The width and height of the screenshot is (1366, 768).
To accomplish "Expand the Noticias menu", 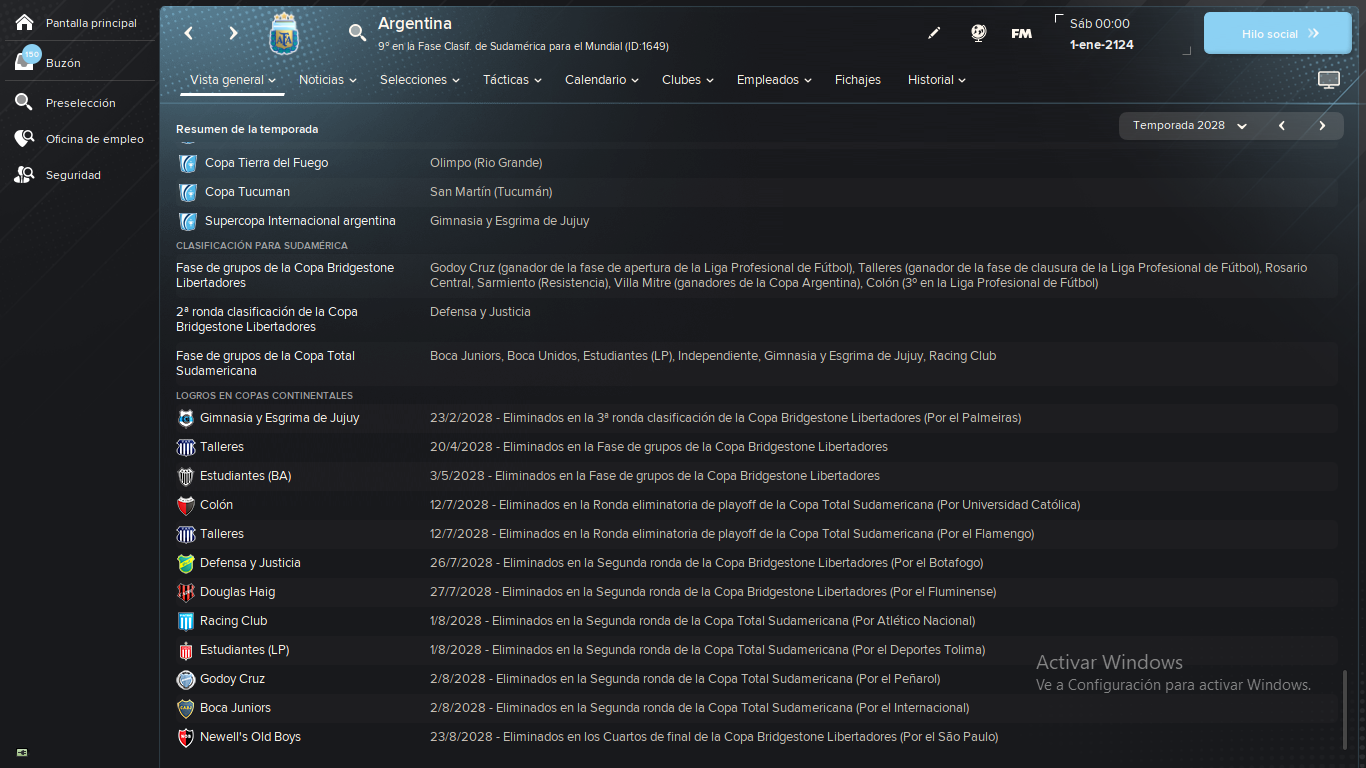I will (x=328, y=80).
